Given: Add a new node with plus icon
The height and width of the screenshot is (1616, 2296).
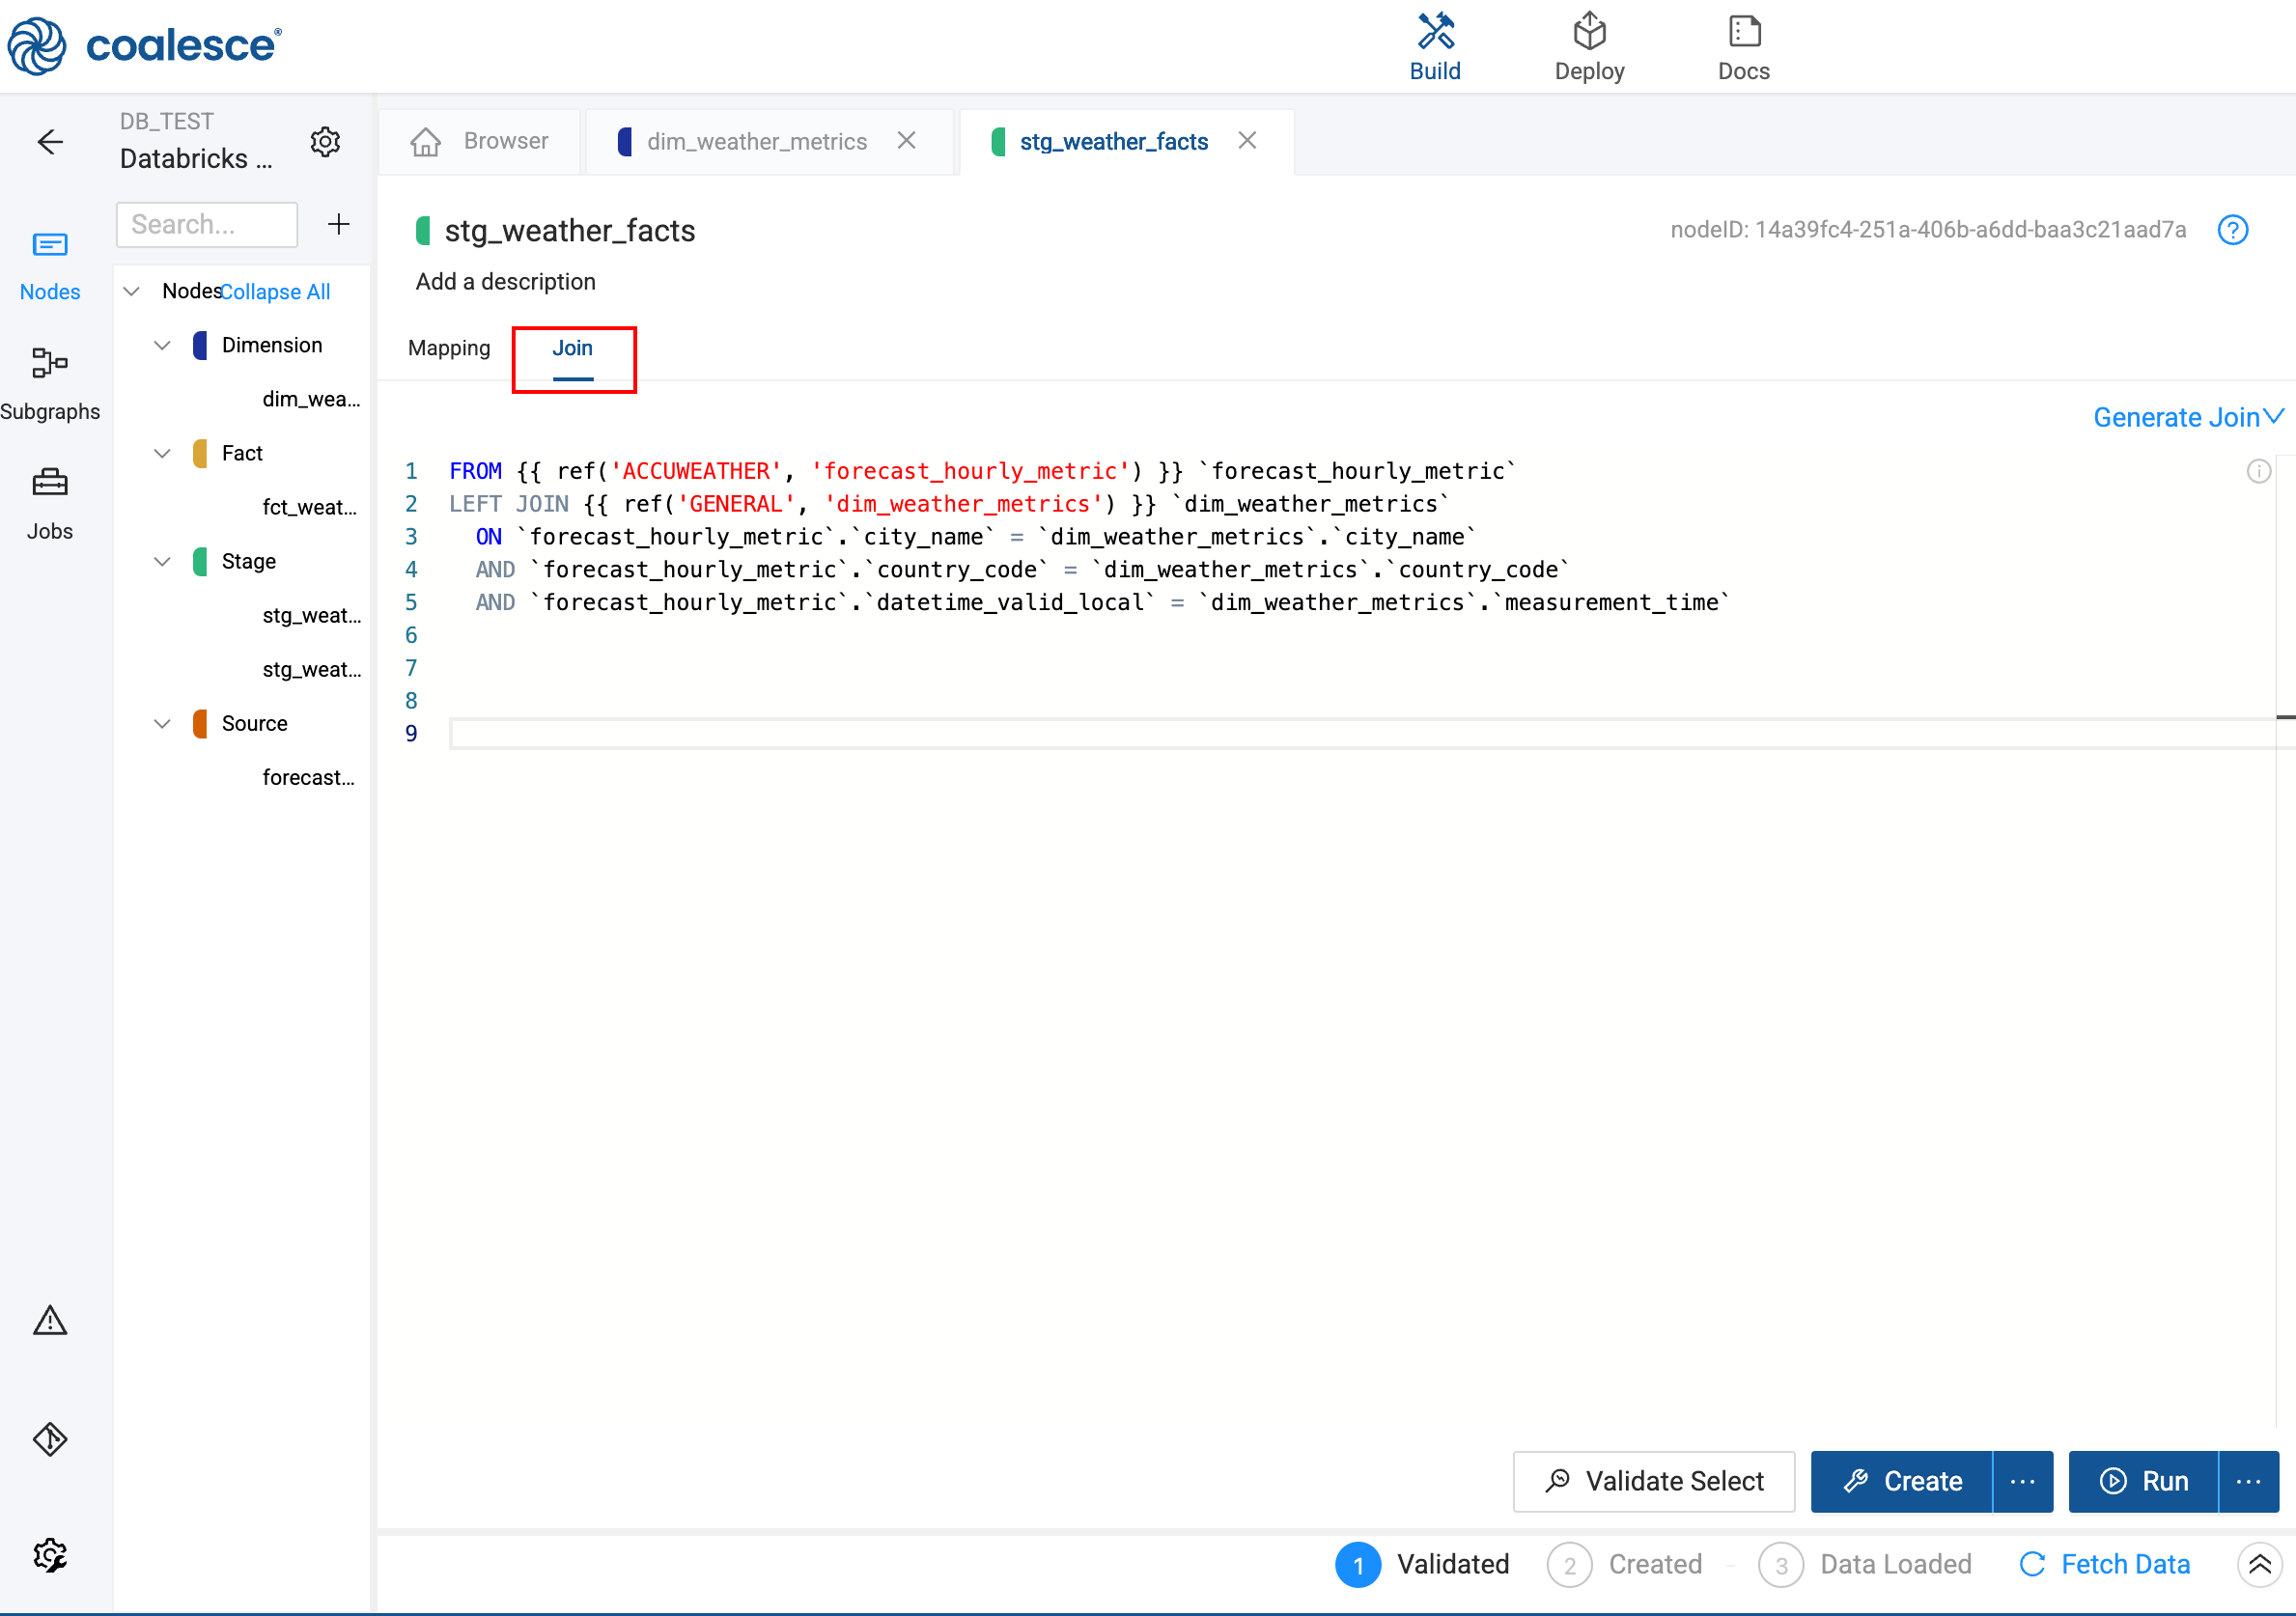Looking at the screenshot, I should 339,224.
